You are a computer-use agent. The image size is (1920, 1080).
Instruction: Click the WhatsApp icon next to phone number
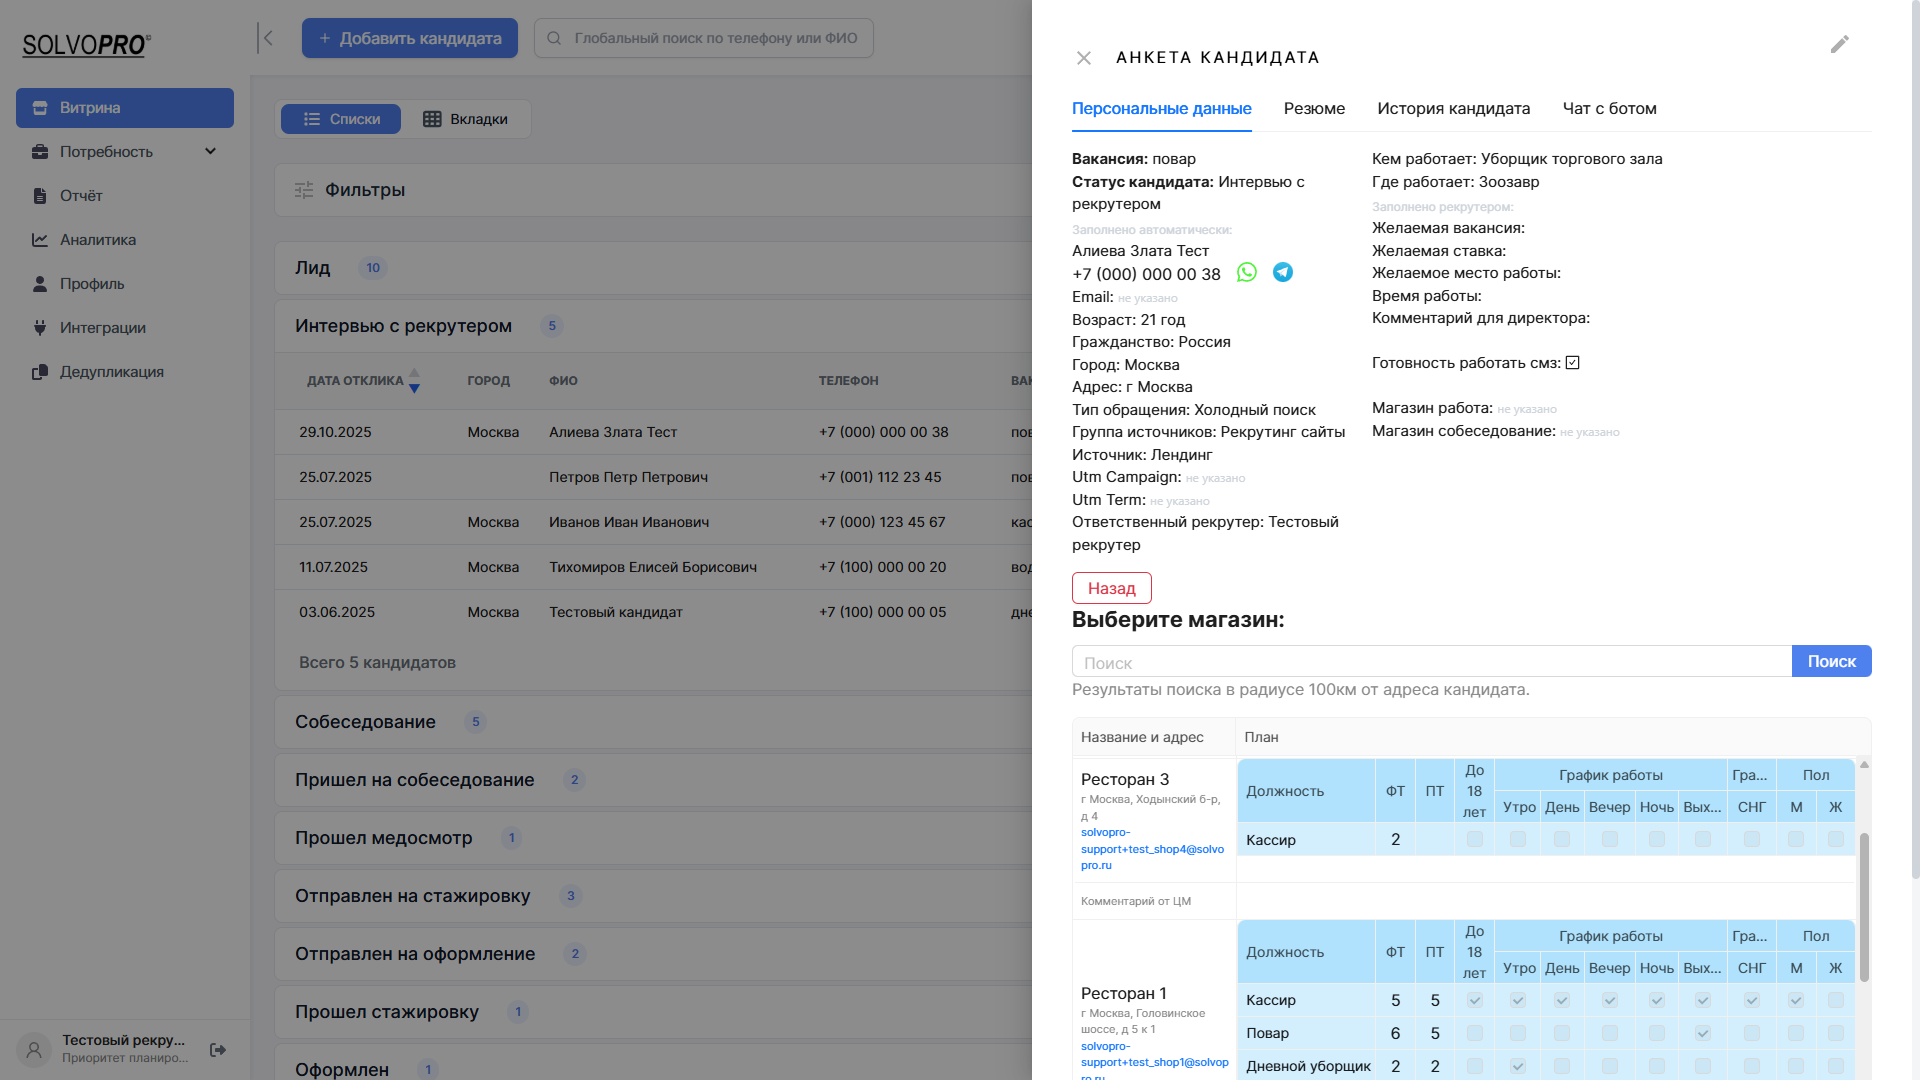1246,273
